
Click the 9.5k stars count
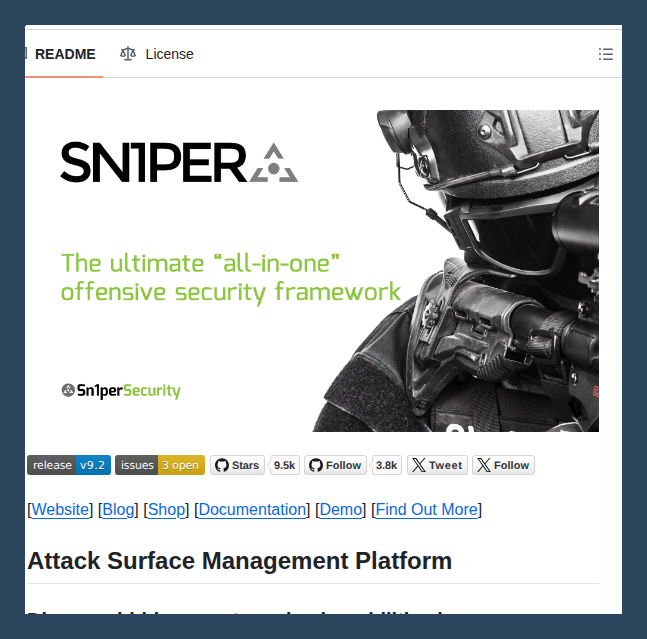(x=284, y=465)
